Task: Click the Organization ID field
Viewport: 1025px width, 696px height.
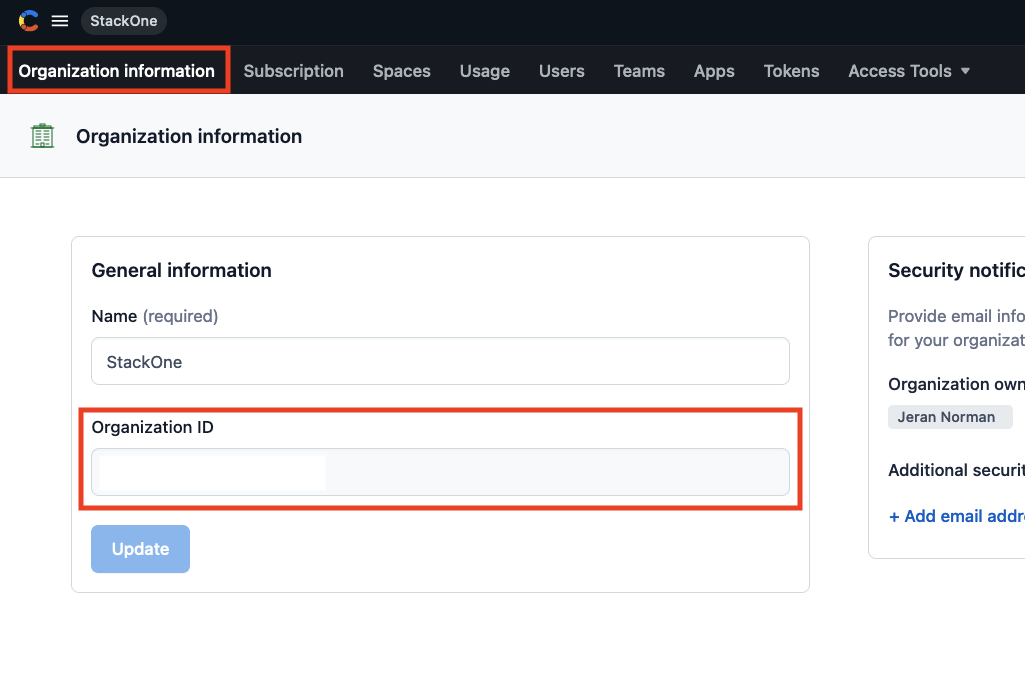Action: [440, 471]
